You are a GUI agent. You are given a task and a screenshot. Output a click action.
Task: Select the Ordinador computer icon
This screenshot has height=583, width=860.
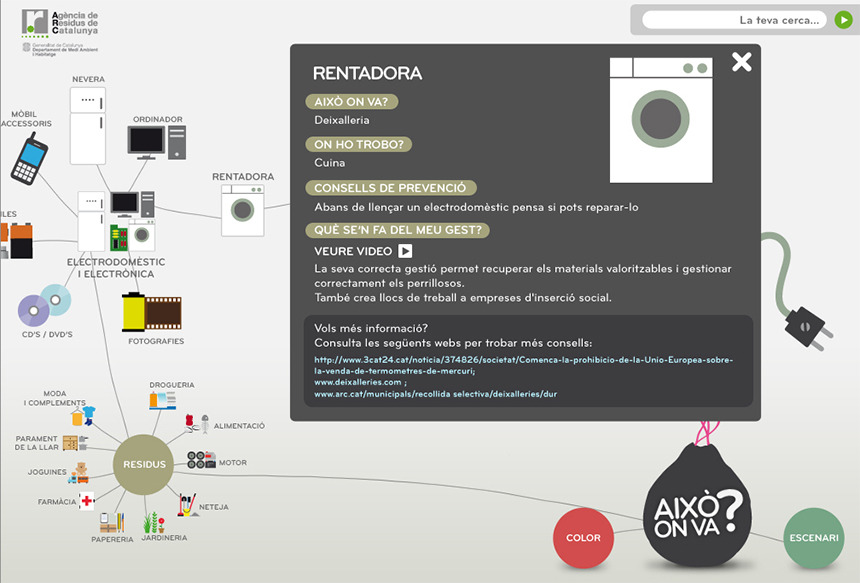pos(157,141)
